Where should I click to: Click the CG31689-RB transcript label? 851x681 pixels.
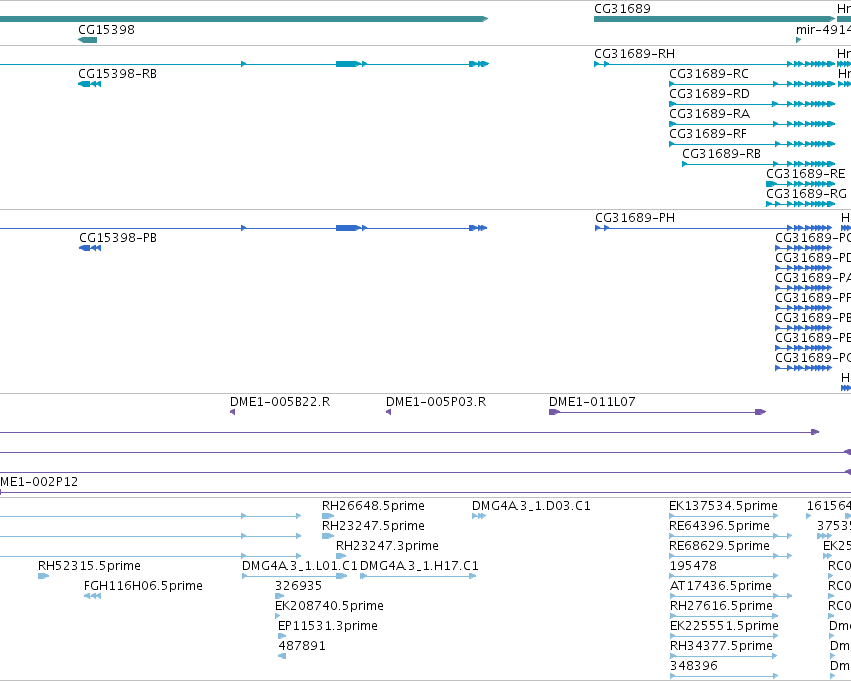721,154
